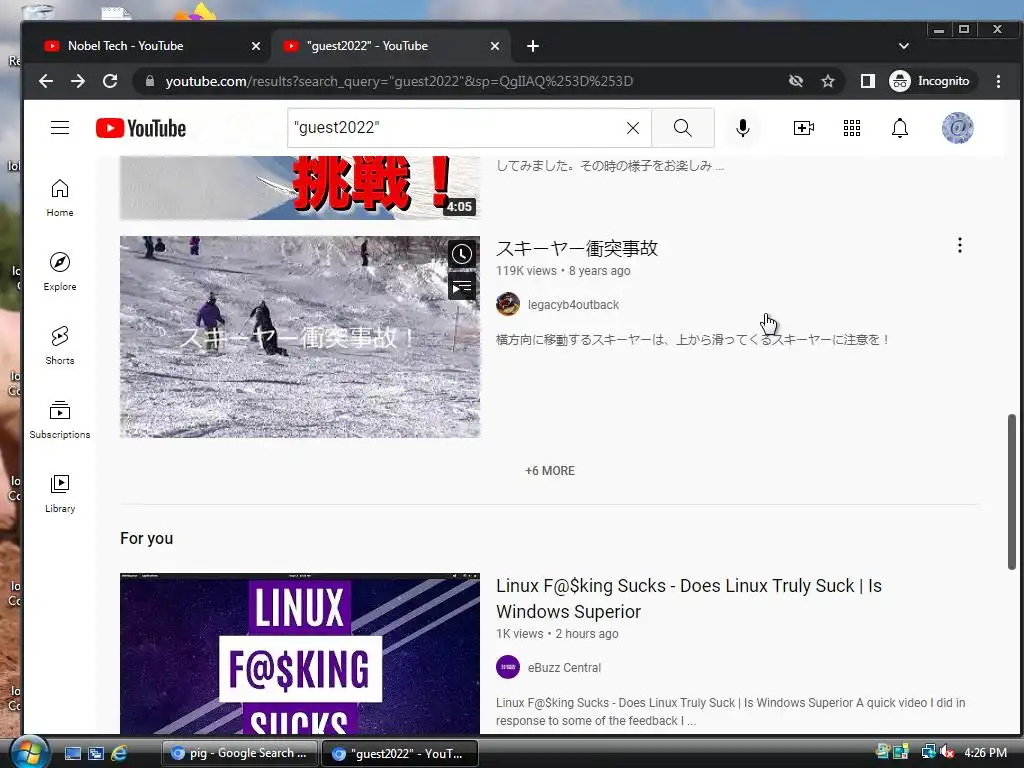The height and width of the screenshot is (768, 1024).
Task: Go forward in browser history
Action: point(78,81)
